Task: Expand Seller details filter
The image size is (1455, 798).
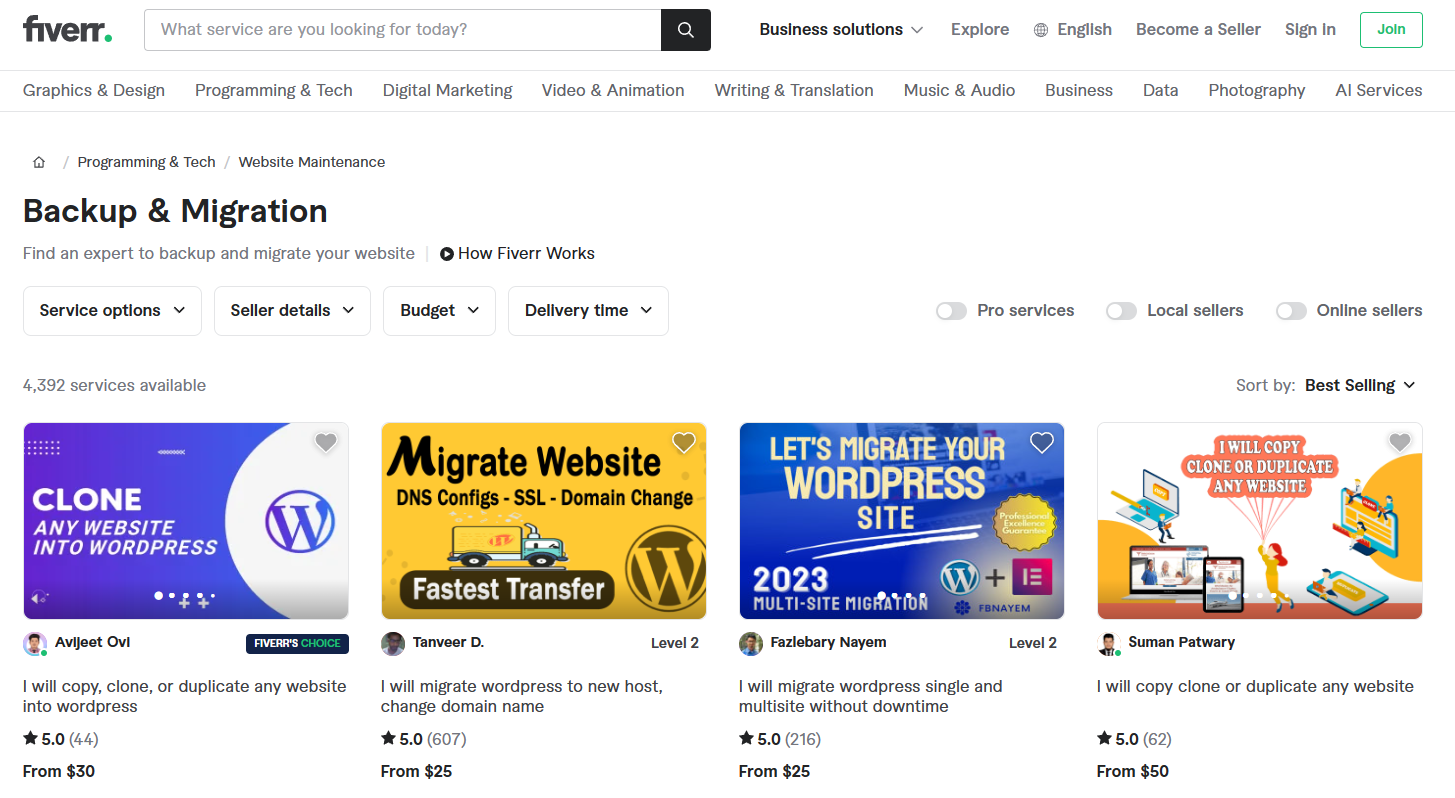Action: pos(292,311)
